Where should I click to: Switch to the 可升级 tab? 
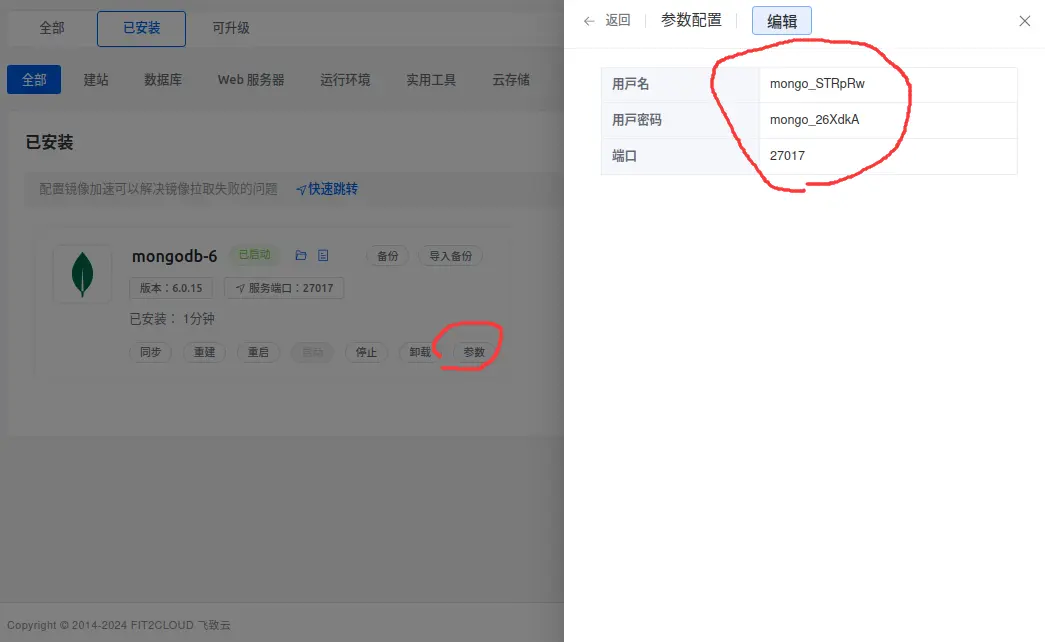[231, 28]
